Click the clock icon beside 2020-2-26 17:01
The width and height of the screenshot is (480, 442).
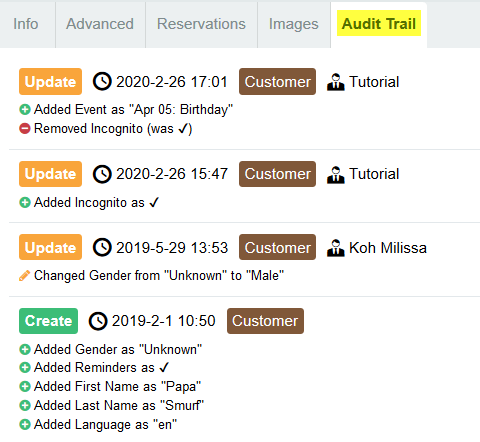(x=102, y=82)
